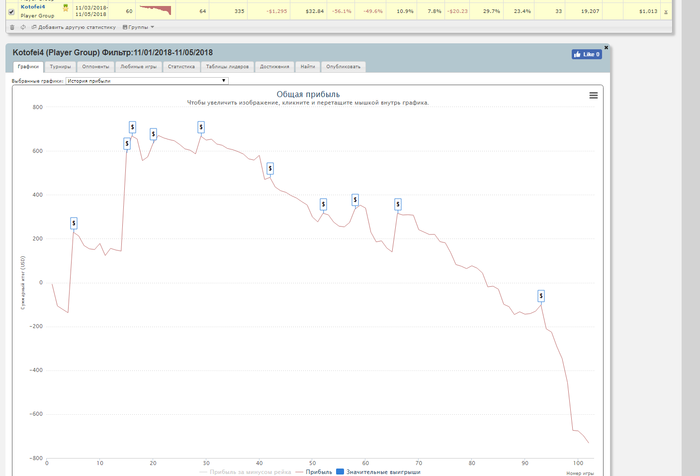
Task: Switch to the 'Турниры' tab
Action: pos(60,67)
